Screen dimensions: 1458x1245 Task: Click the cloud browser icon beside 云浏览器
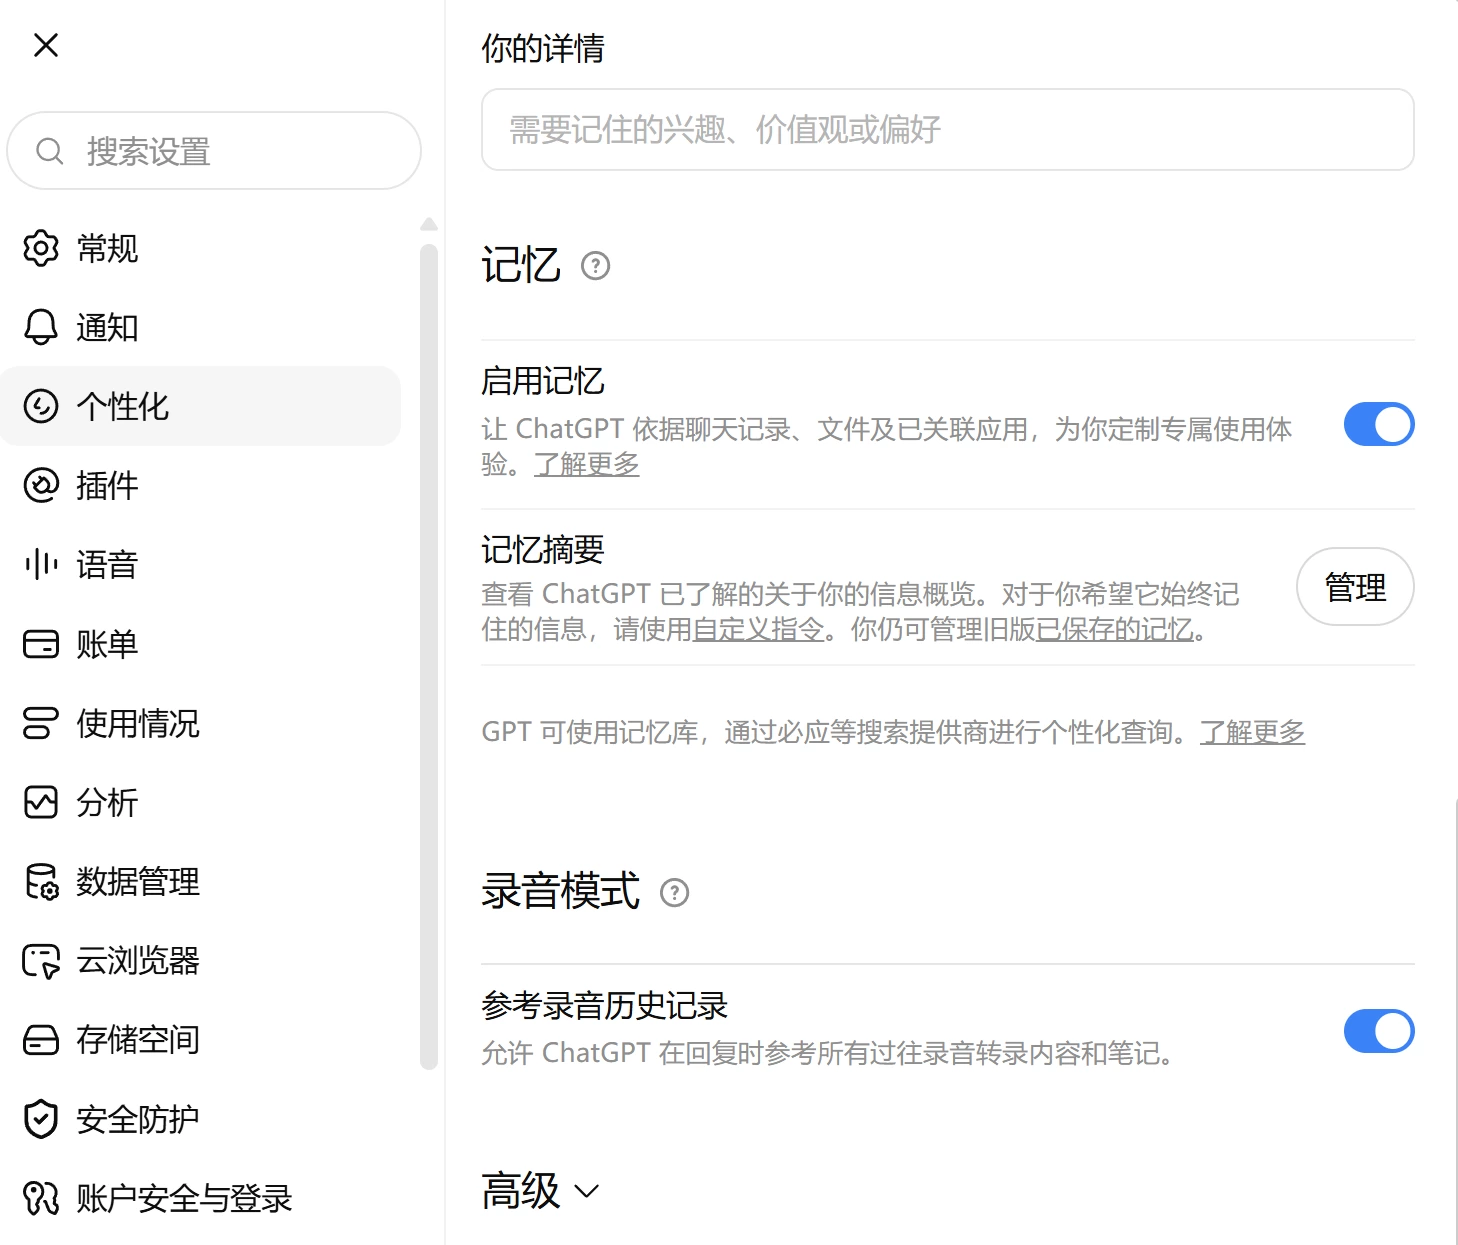pyautogui.click(x=41, y=960)
